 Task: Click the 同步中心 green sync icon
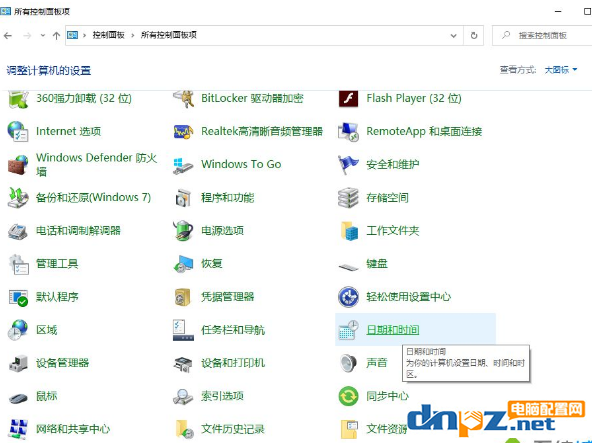(x=348, y=396)
